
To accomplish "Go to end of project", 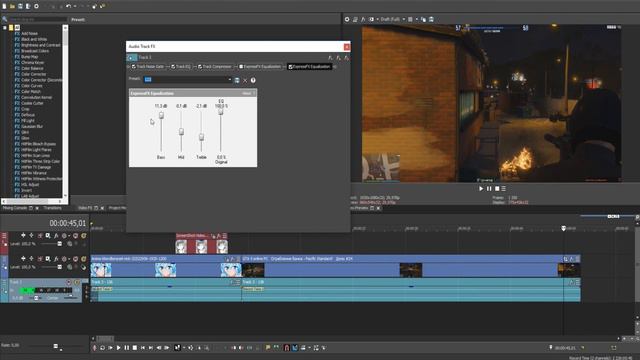I will click(x=151, y=348).
